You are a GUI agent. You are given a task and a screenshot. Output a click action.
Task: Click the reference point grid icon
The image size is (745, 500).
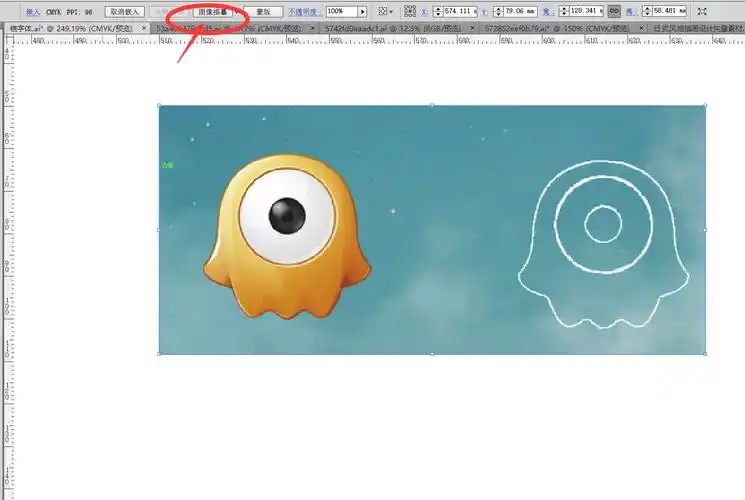pyautogui.click(x=409, y=12)
